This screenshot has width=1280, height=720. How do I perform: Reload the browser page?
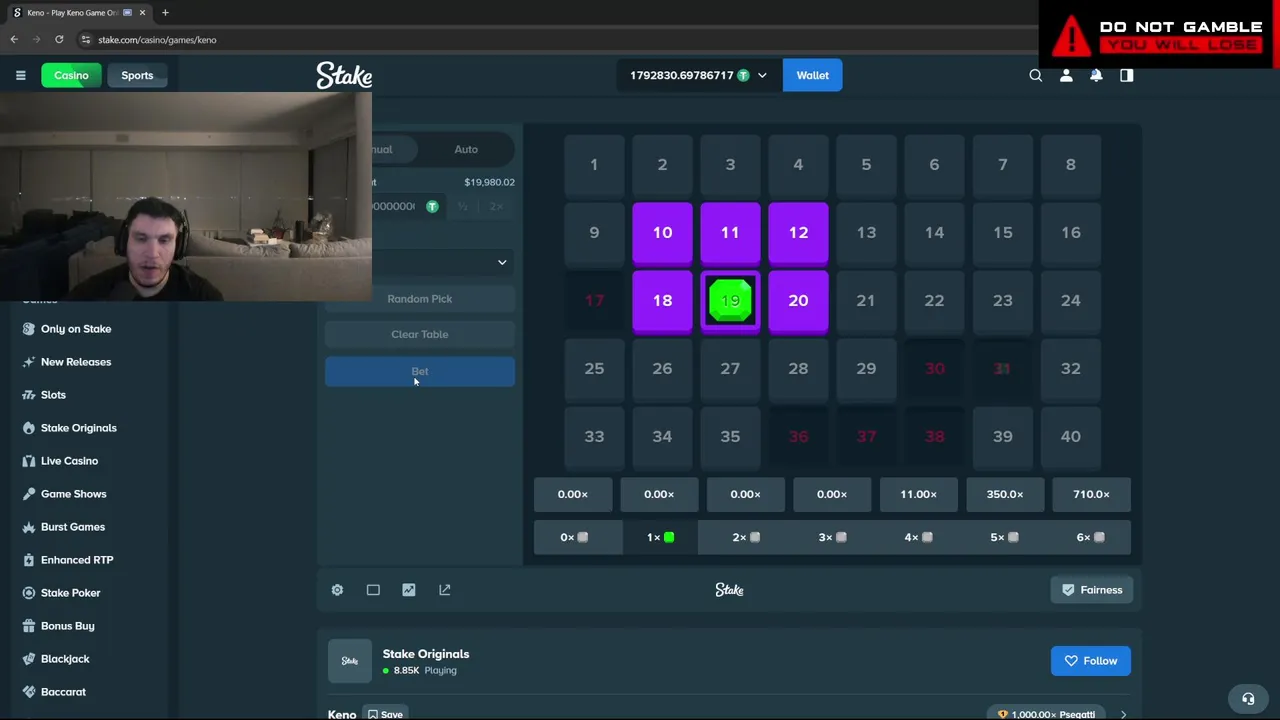click(59, 40)
